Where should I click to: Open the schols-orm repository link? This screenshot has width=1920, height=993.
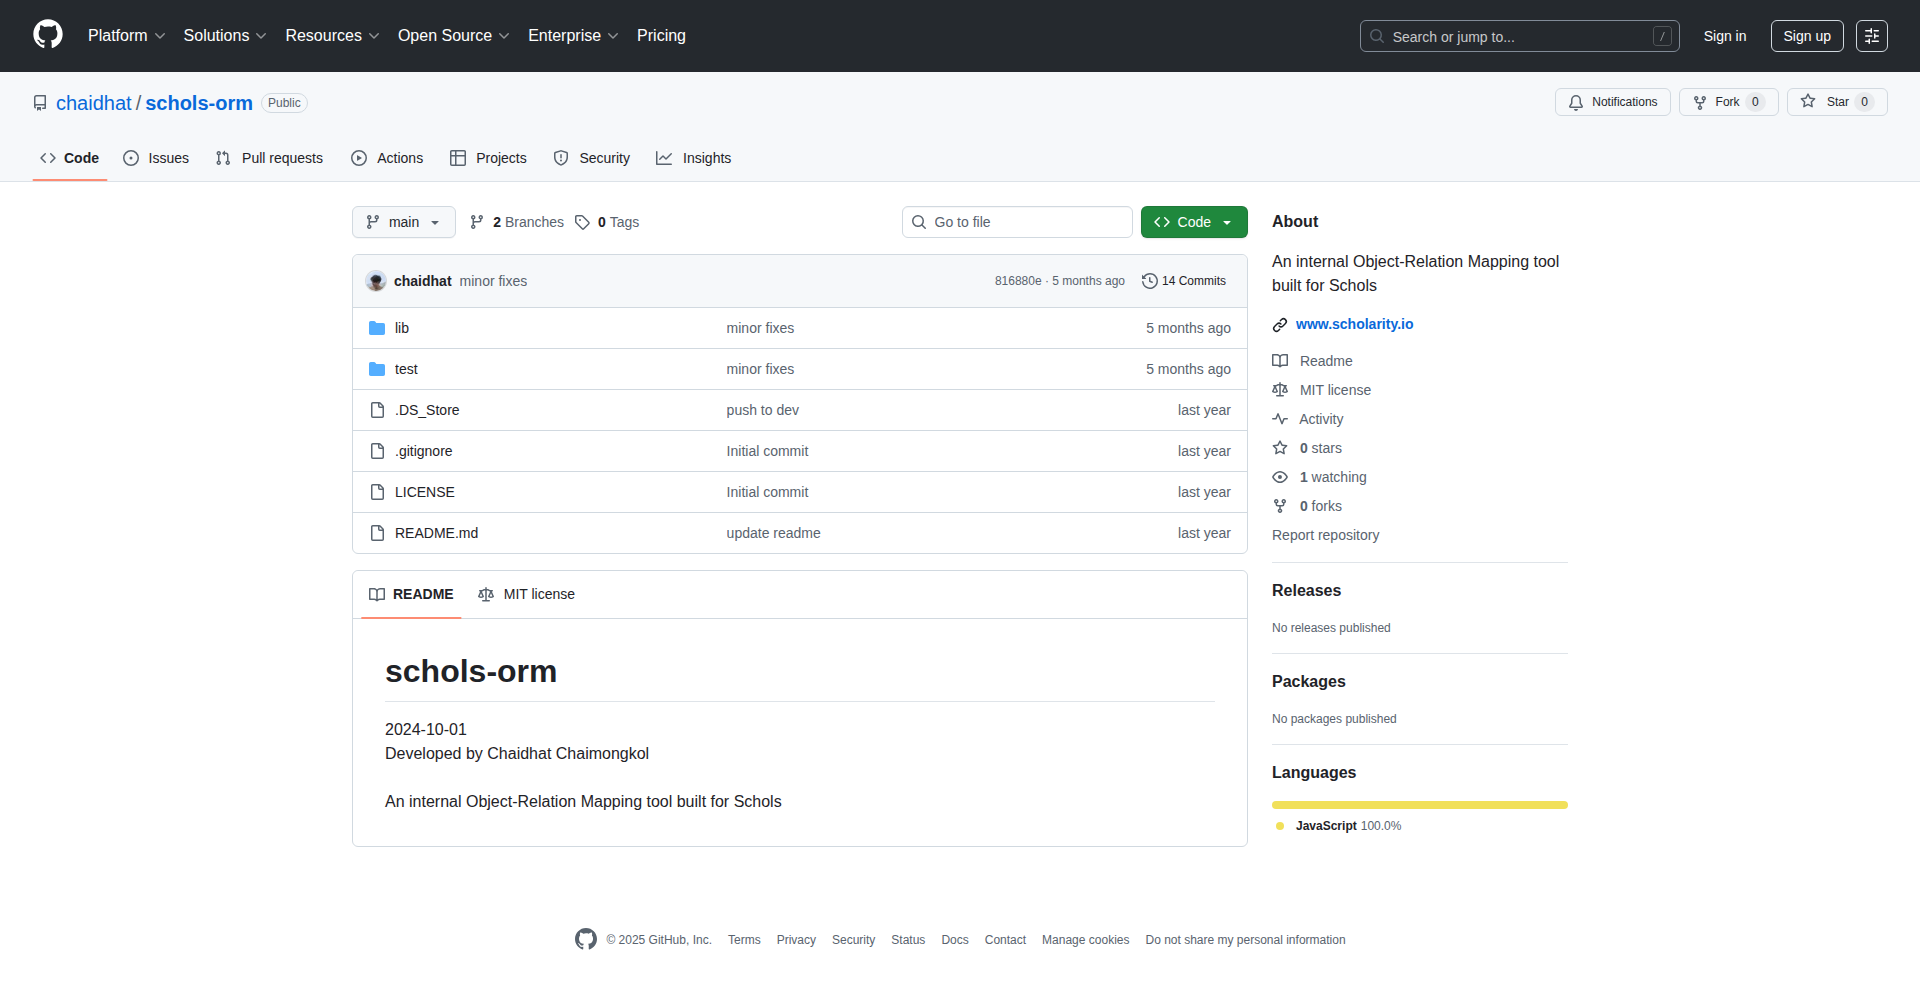199,103
